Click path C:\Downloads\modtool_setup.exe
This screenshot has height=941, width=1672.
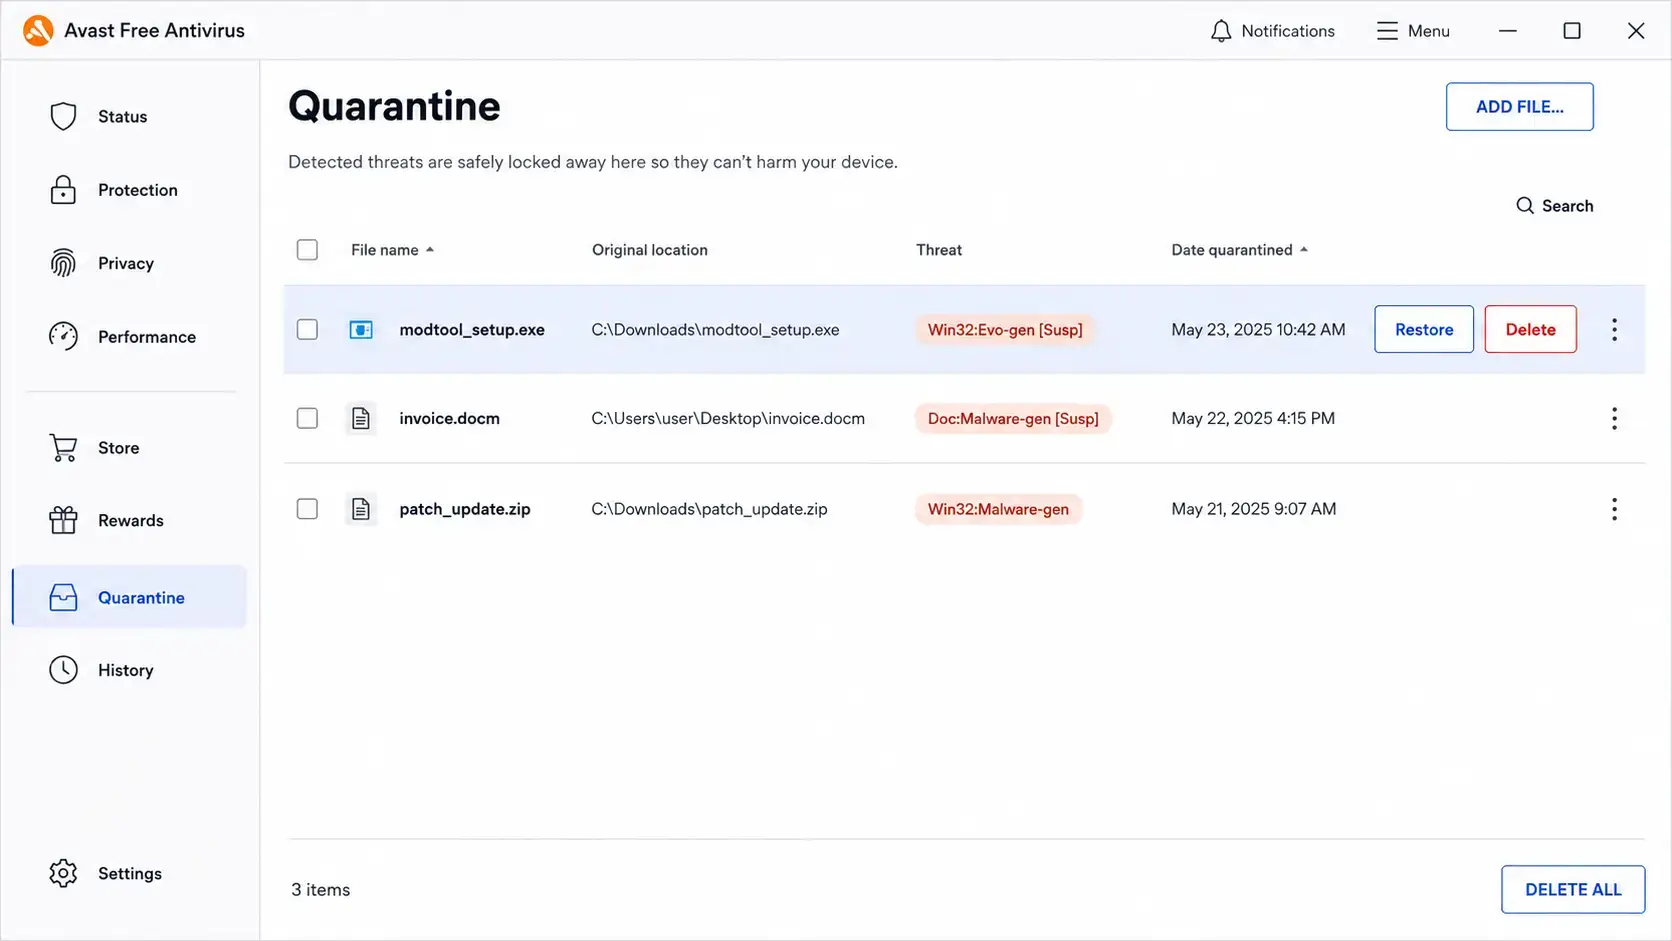tap(715, 330)
